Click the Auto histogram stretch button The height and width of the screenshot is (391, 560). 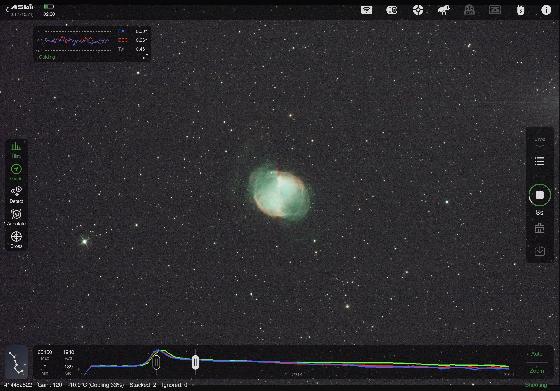pos(536,355)
